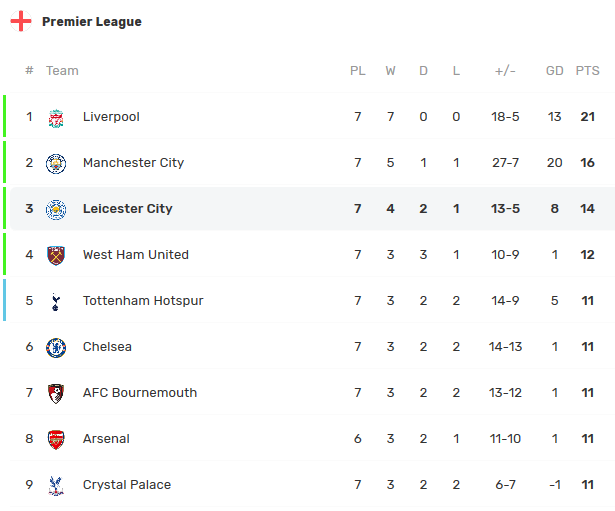
Task: Click the West Ham United crest
Action: coord(56,255)
